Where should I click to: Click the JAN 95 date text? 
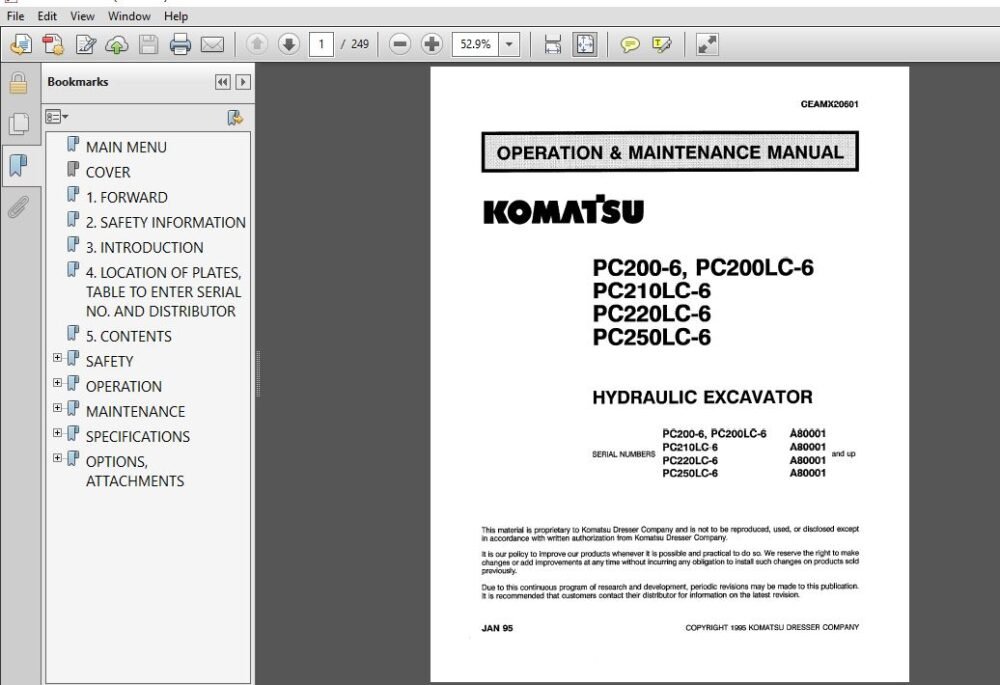tap(497, 628)
